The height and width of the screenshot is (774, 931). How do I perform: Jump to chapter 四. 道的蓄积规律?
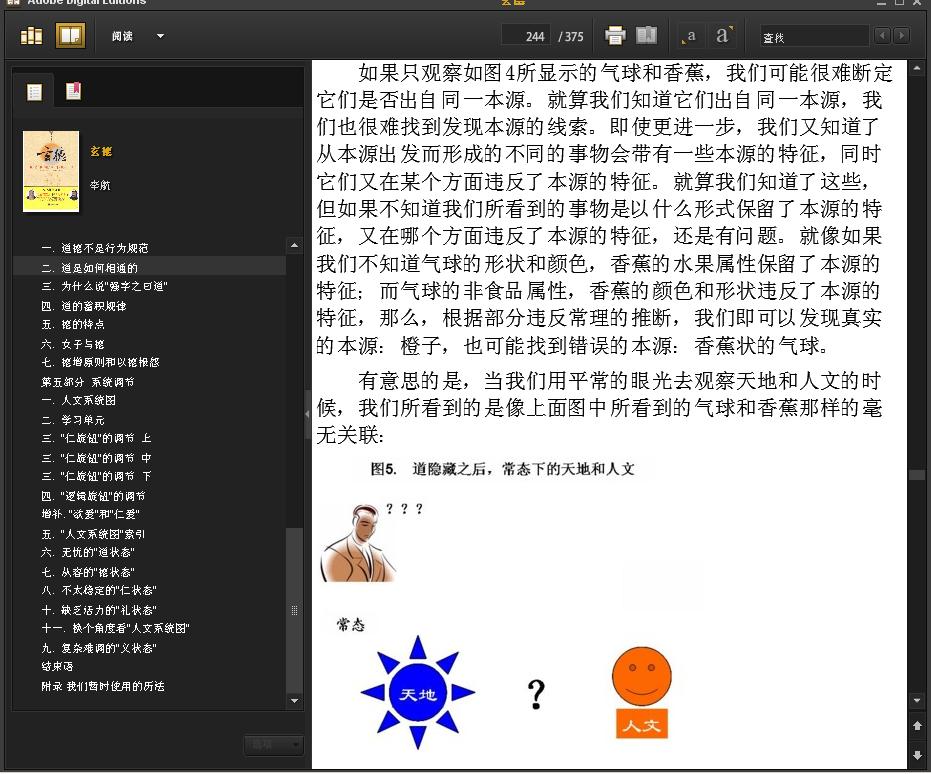(x=83, y=306)
